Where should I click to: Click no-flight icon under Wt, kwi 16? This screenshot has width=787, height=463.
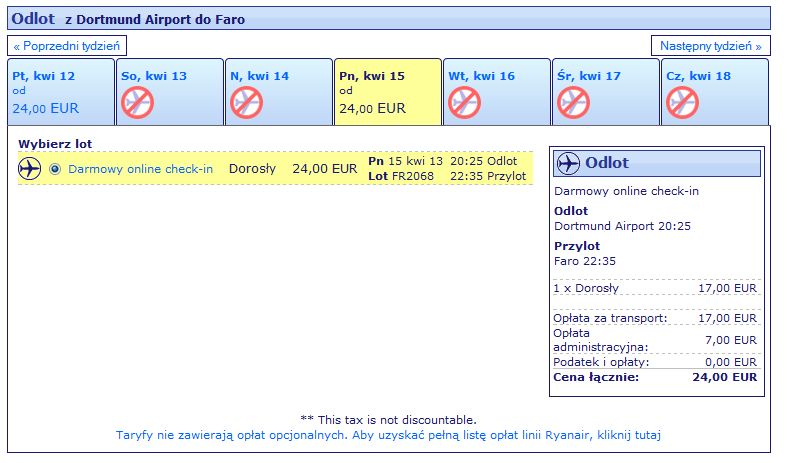[464, 102]
